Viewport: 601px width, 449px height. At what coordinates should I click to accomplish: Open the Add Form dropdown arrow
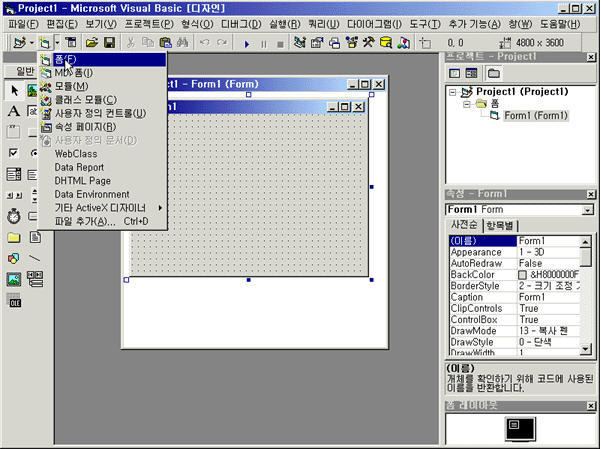tap(57, 43)
